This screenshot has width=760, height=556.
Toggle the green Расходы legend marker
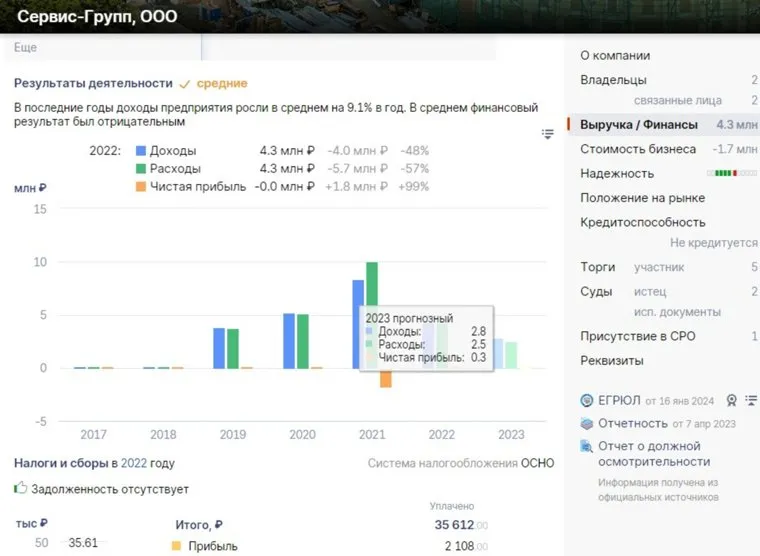pyautogui.click(x=141, y=169)
